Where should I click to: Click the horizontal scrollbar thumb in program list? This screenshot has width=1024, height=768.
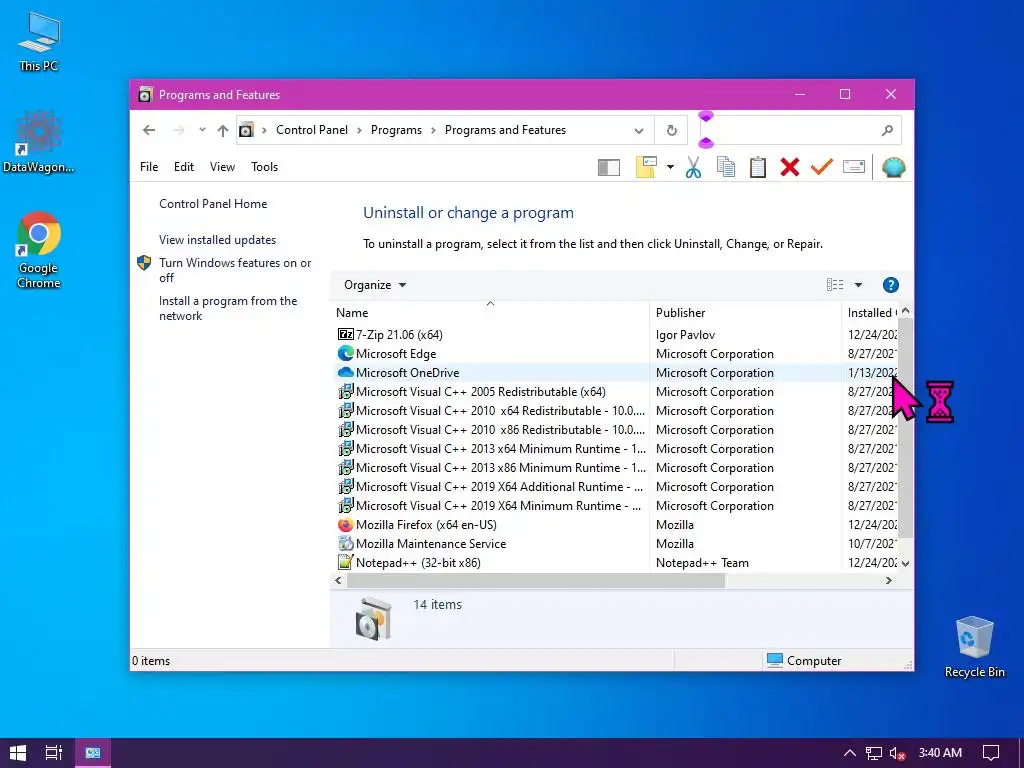536,581
